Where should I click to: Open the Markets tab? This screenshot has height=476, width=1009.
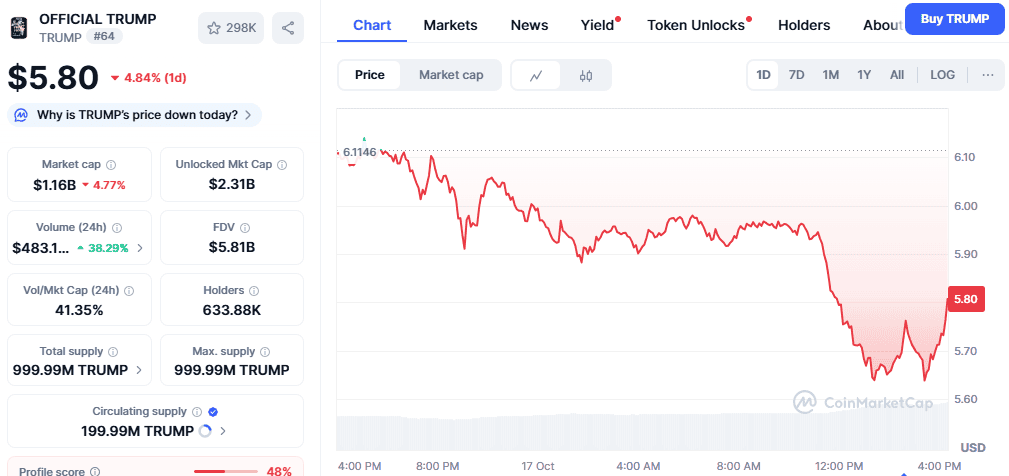click(450, 25)
